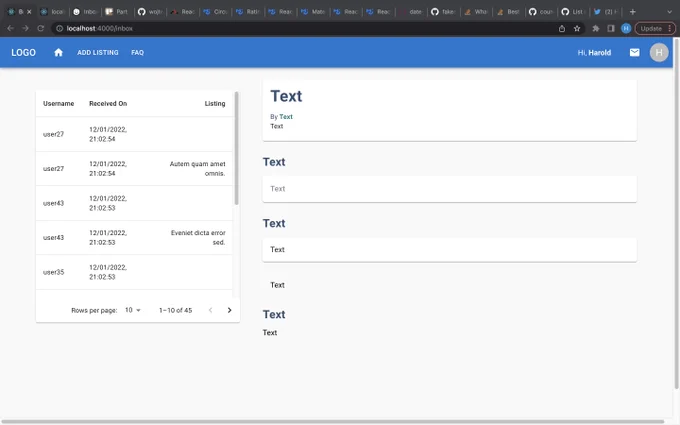Viewport: 680px width, 425px height.
Task: Open the browser extensions puzzle icon
Action: click(596, 28)
